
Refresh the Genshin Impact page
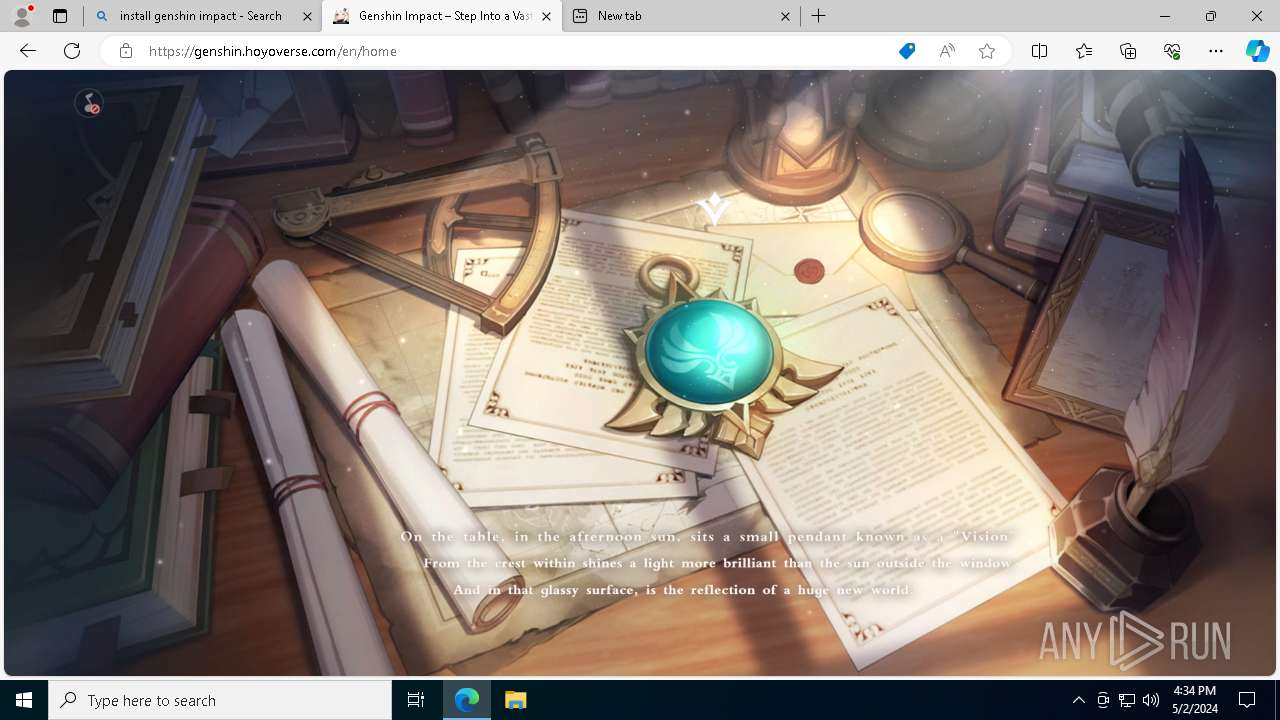coord(72,51)
